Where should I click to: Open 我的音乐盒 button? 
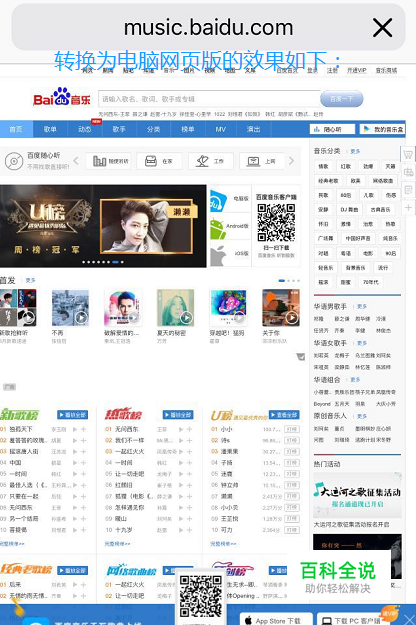pos(383,129)
